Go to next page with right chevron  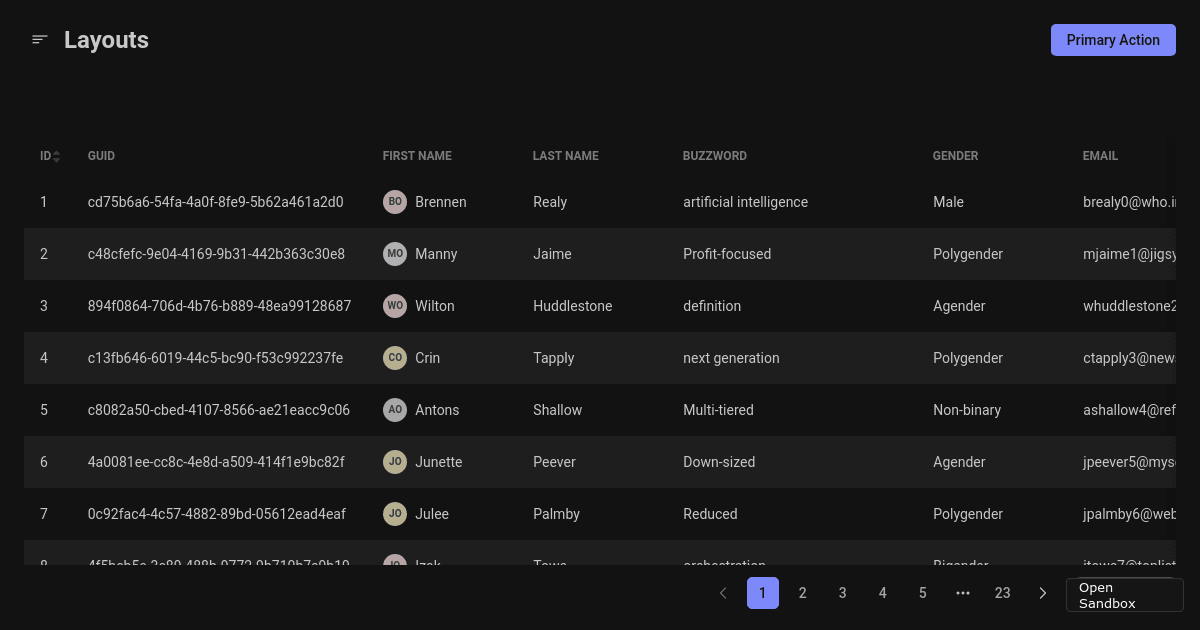[x=1042, y=592]
